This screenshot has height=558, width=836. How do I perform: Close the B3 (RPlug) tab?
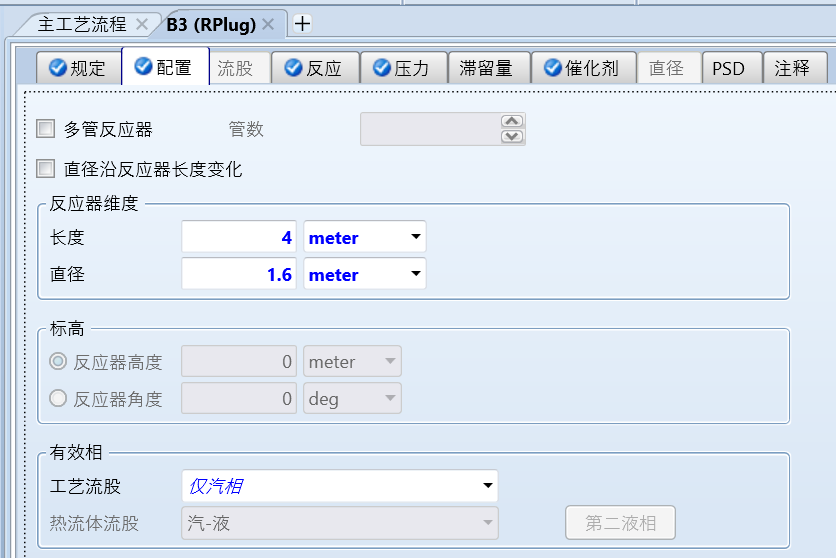pyautogui.click(x=269, y=24)
